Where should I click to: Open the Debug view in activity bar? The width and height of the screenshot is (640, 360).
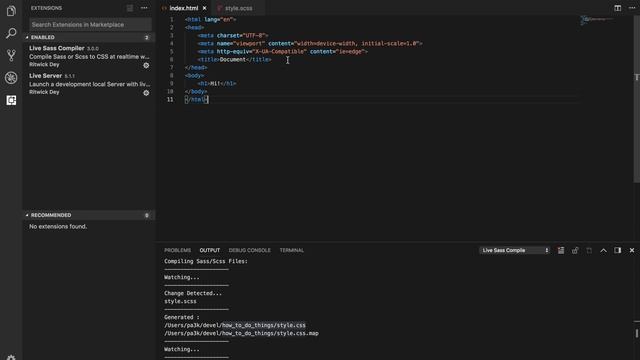tap(11, 78)
